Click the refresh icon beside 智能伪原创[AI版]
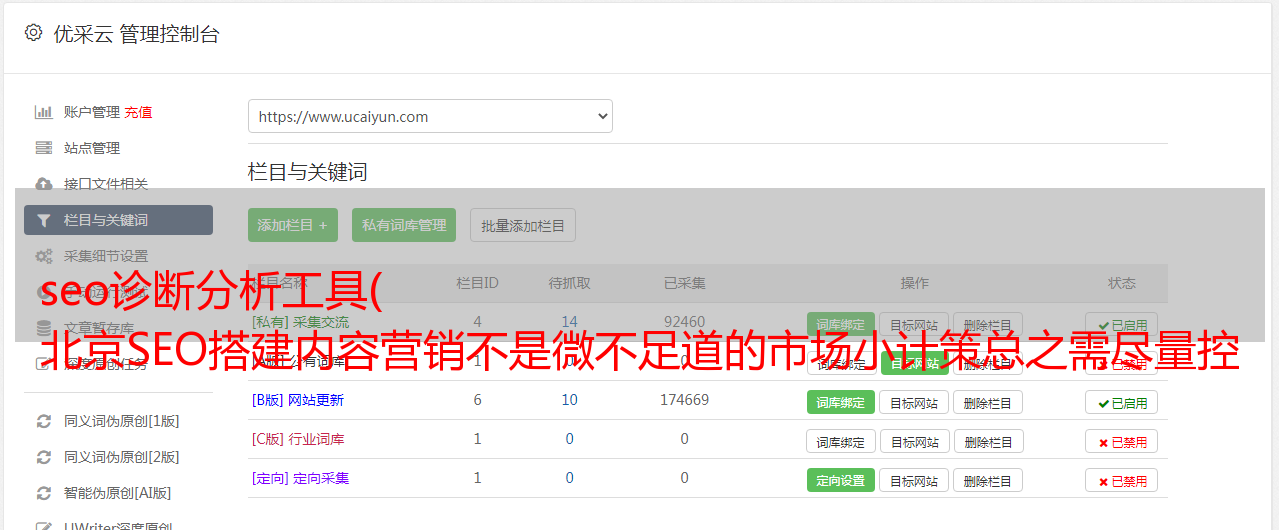Image resolution: width=1279 pixels, height=530 pixels. tap(43, 493)
